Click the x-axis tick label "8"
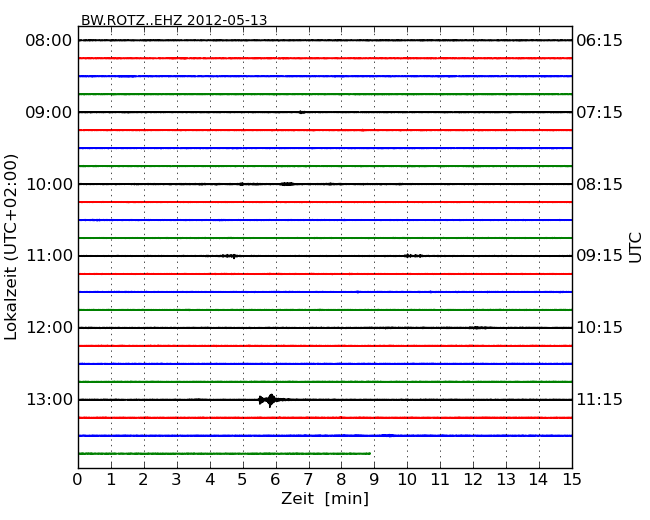This screenshot has width=650, height=520. pyautogui.click(x=341, y=480)
